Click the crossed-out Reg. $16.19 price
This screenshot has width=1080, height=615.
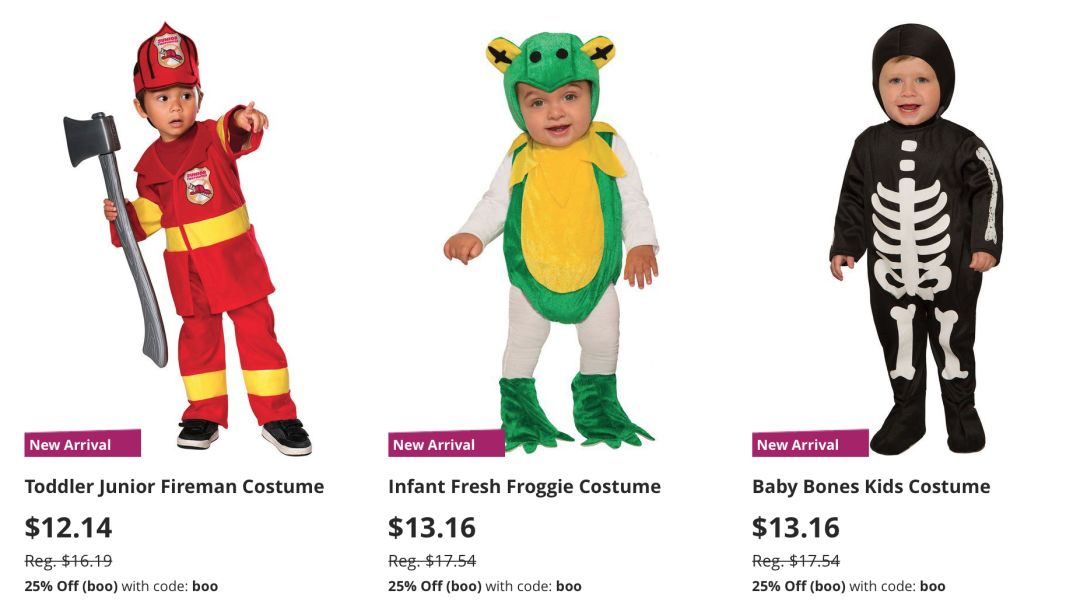(68, 561)
